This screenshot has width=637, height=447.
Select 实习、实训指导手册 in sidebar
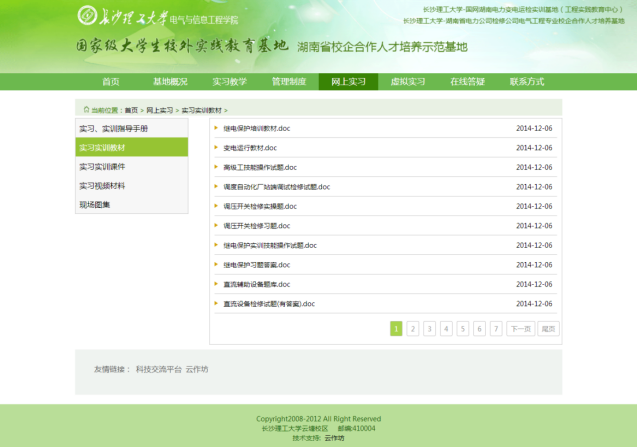113,129
